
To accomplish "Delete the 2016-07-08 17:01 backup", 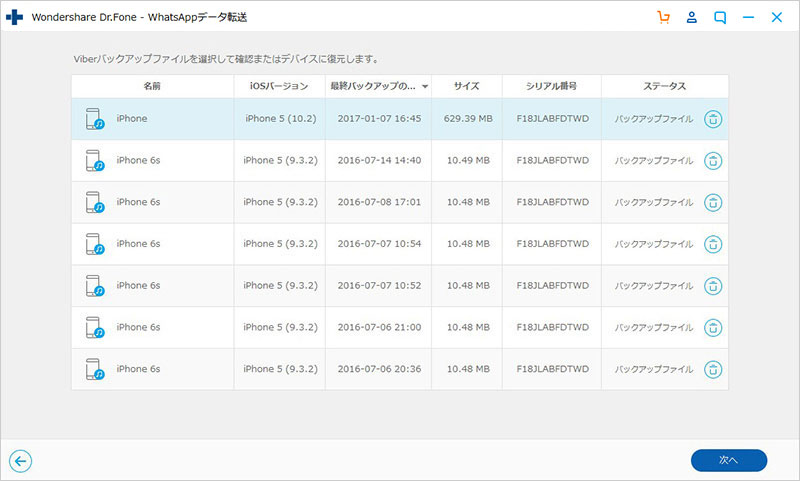I will (x=713, y=202).
